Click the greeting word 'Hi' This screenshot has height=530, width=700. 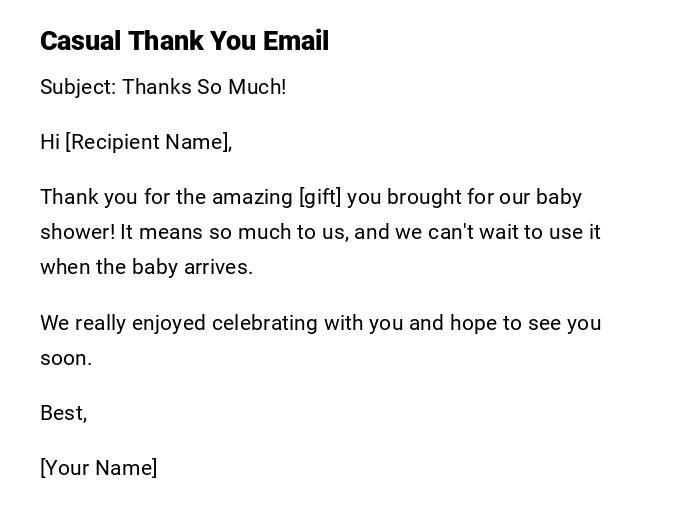pyautogui.click(x=50, y=142)
